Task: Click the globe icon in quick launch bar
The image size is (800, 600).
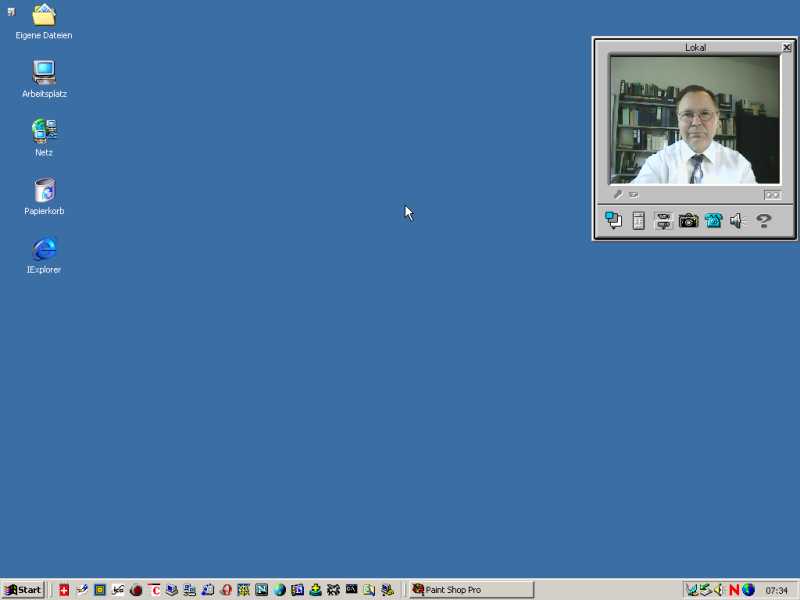Action: (x=280, y=590)
